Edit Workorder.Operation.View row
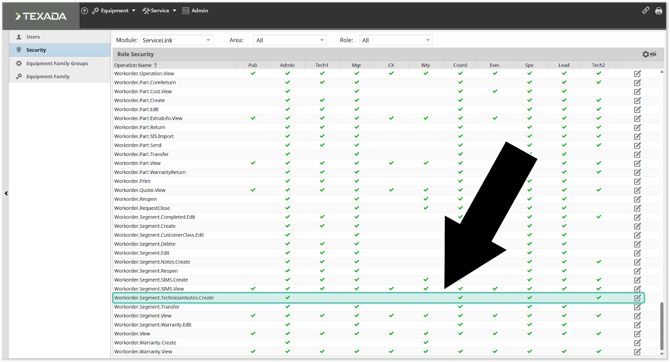The height and width of the screenshot is (362, 670). [x=637, y=74]
